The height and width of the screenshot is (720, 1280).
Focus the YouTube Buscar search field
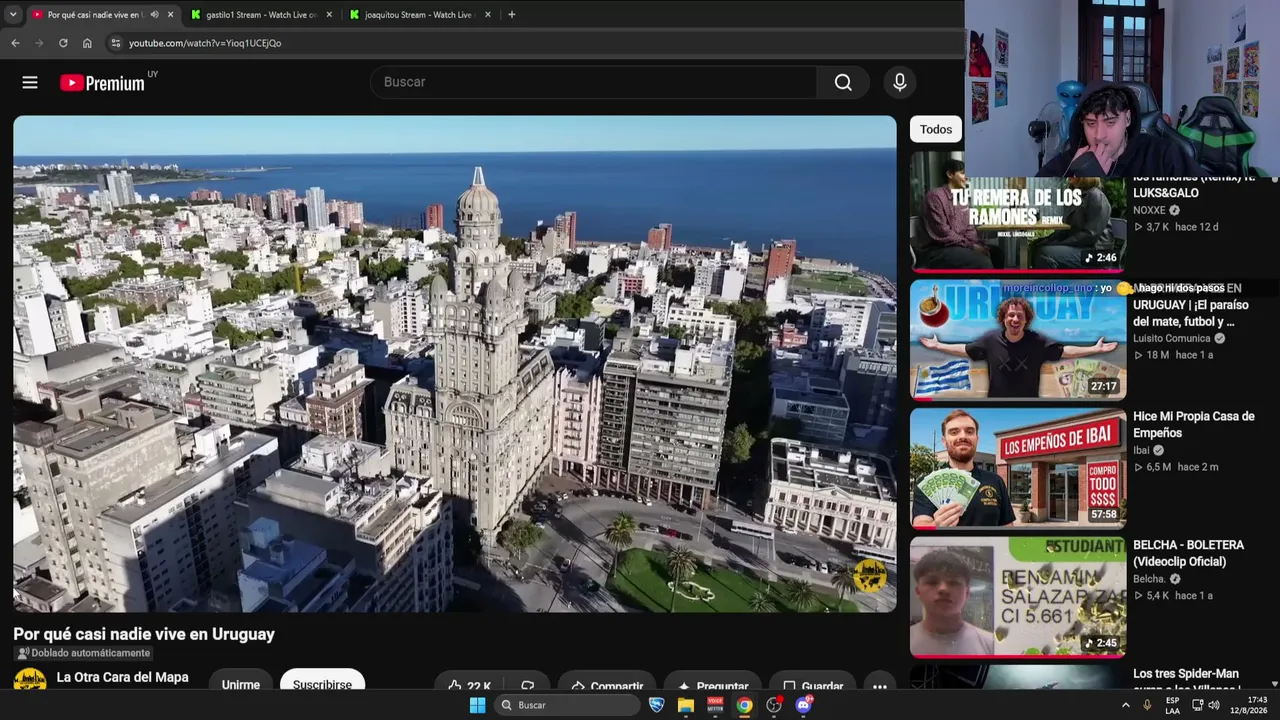(x=593, y=82)
